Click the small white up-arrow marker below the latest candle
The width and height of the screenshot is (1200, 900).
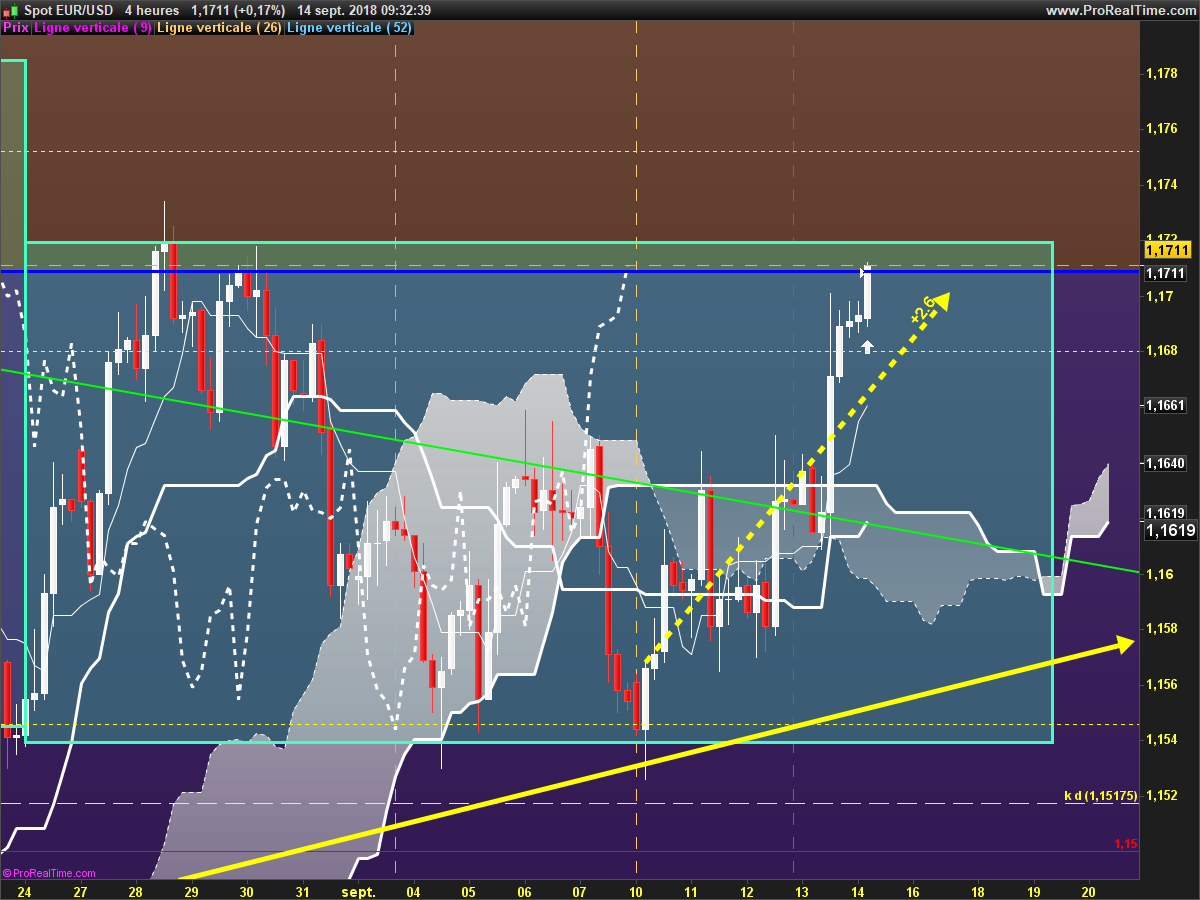click(x=867, y=347)
